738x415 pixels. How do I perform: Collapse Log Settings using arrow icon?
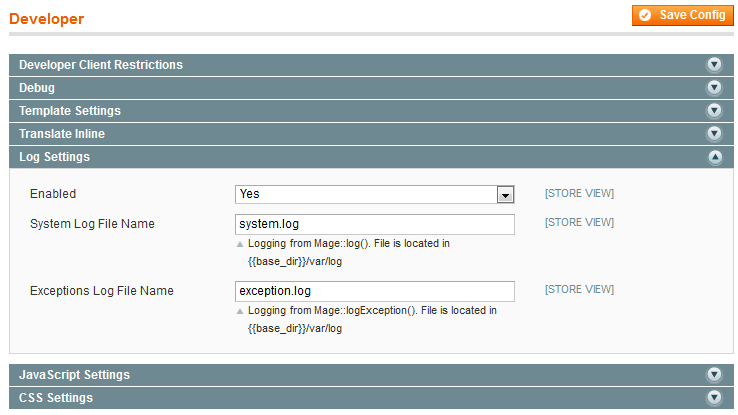pos(714,157)
